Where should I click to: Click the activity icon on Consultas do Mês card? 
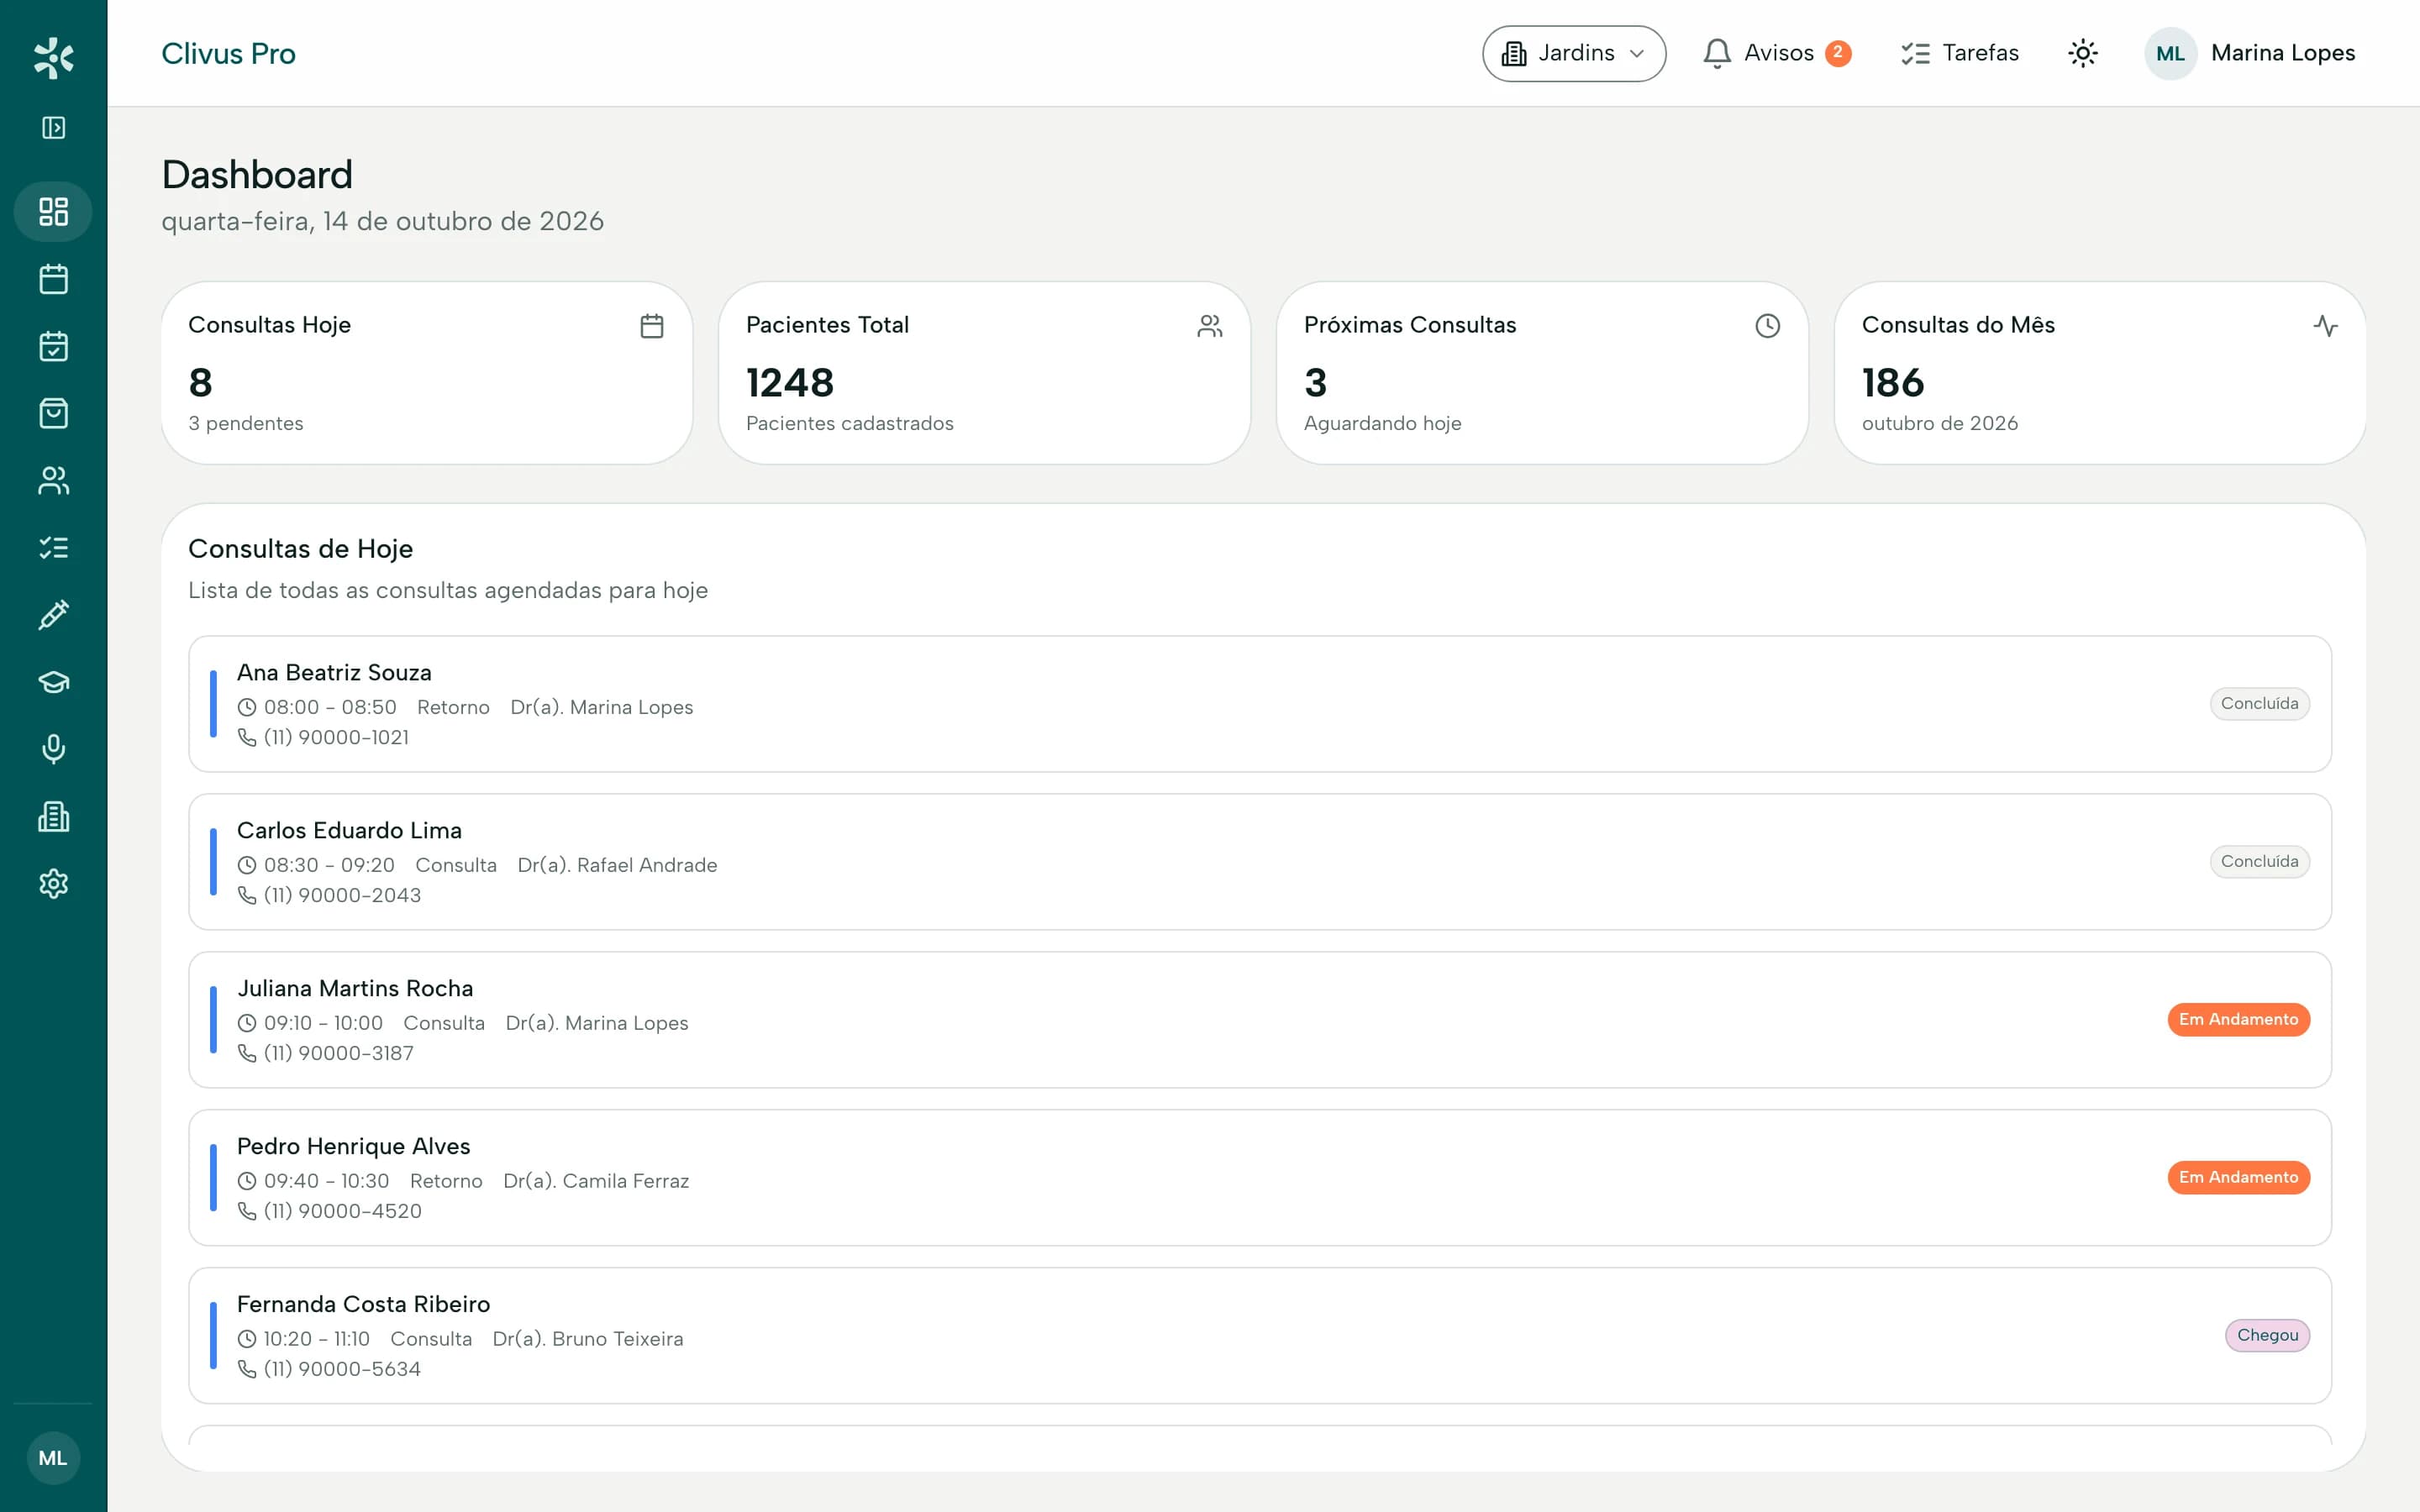[2326, 326]
